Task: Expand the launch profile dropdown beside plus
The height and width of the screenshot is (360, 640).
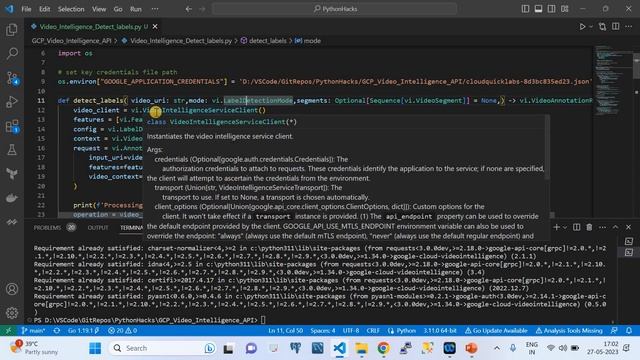Action: pos(565,227)
